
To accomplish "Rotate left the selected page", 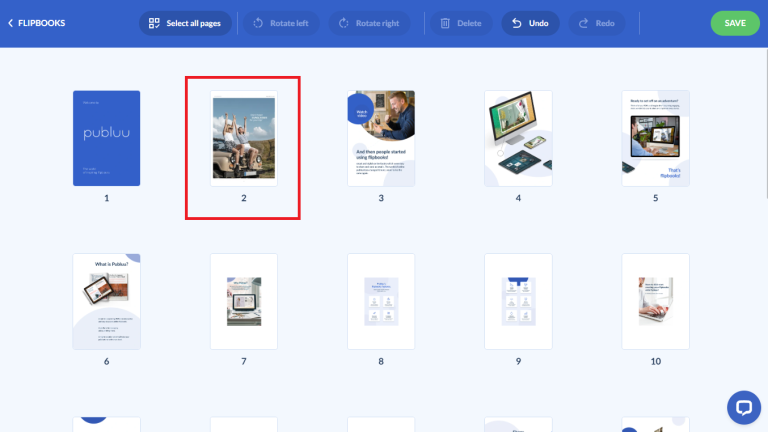I will [x=281, y=23].
